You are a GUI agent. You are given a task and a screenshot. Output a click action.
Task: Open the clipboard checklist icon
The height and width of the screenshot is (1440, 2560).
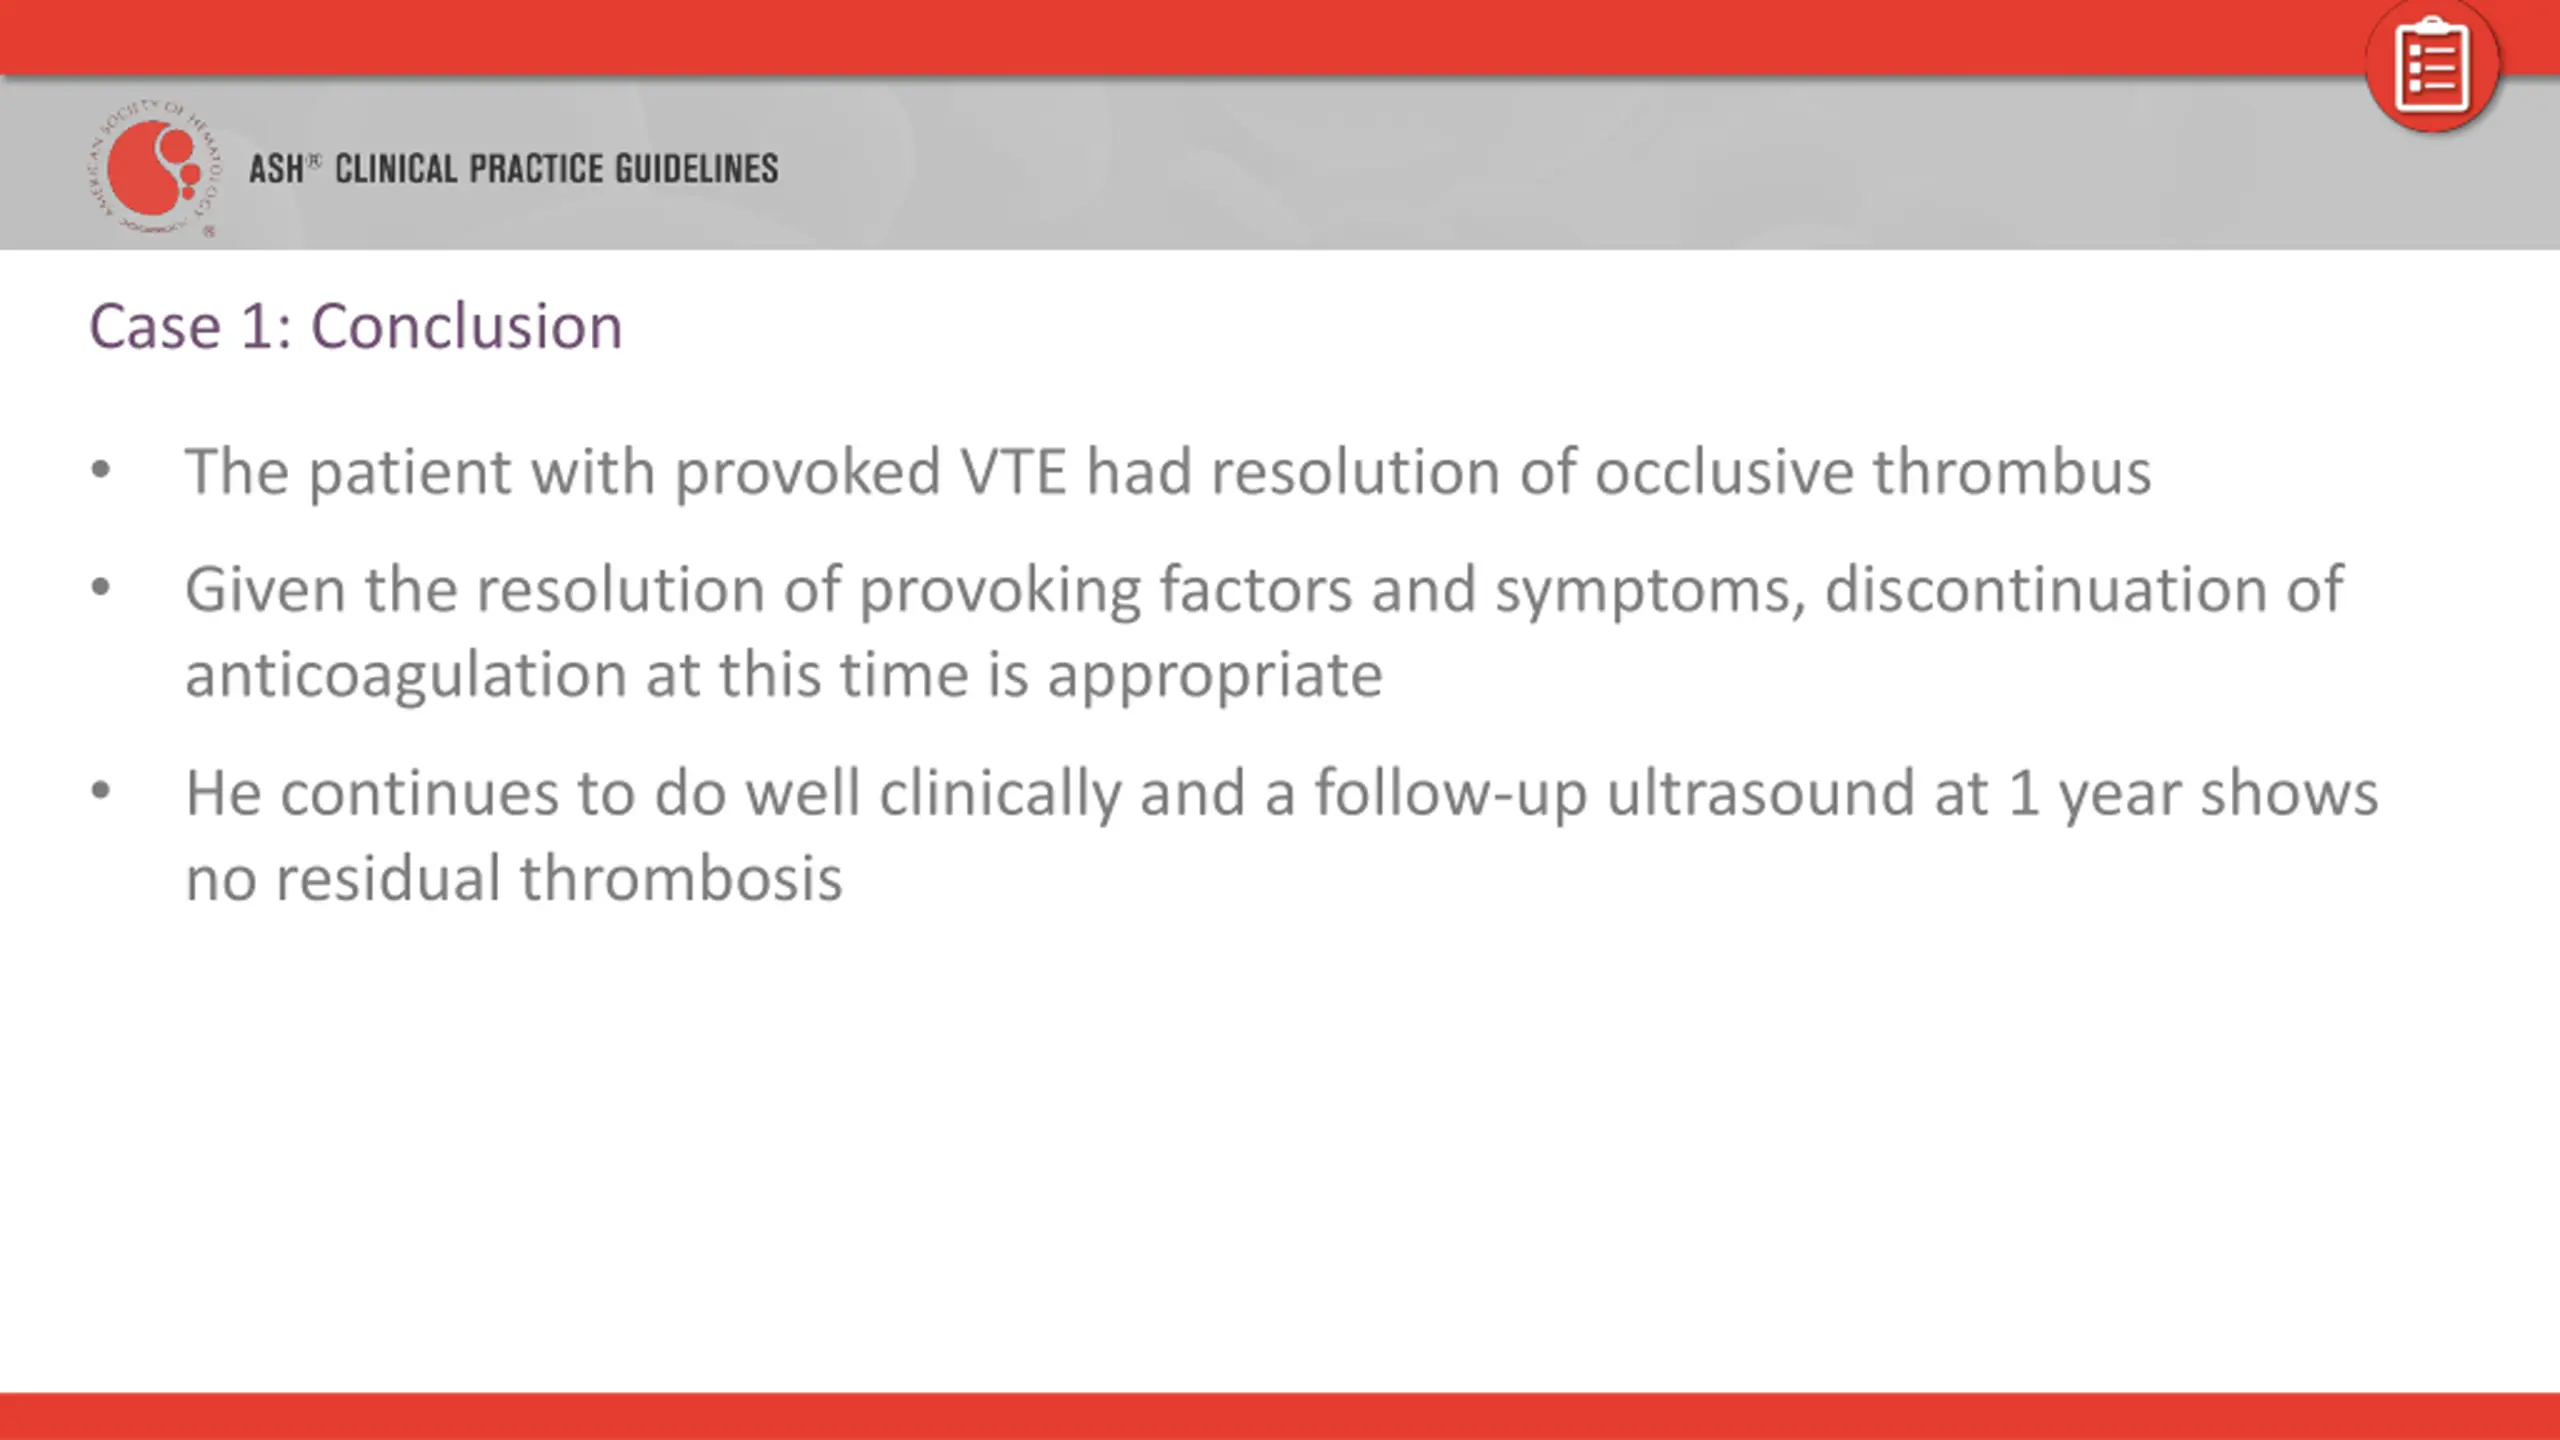click(2432, 66)
